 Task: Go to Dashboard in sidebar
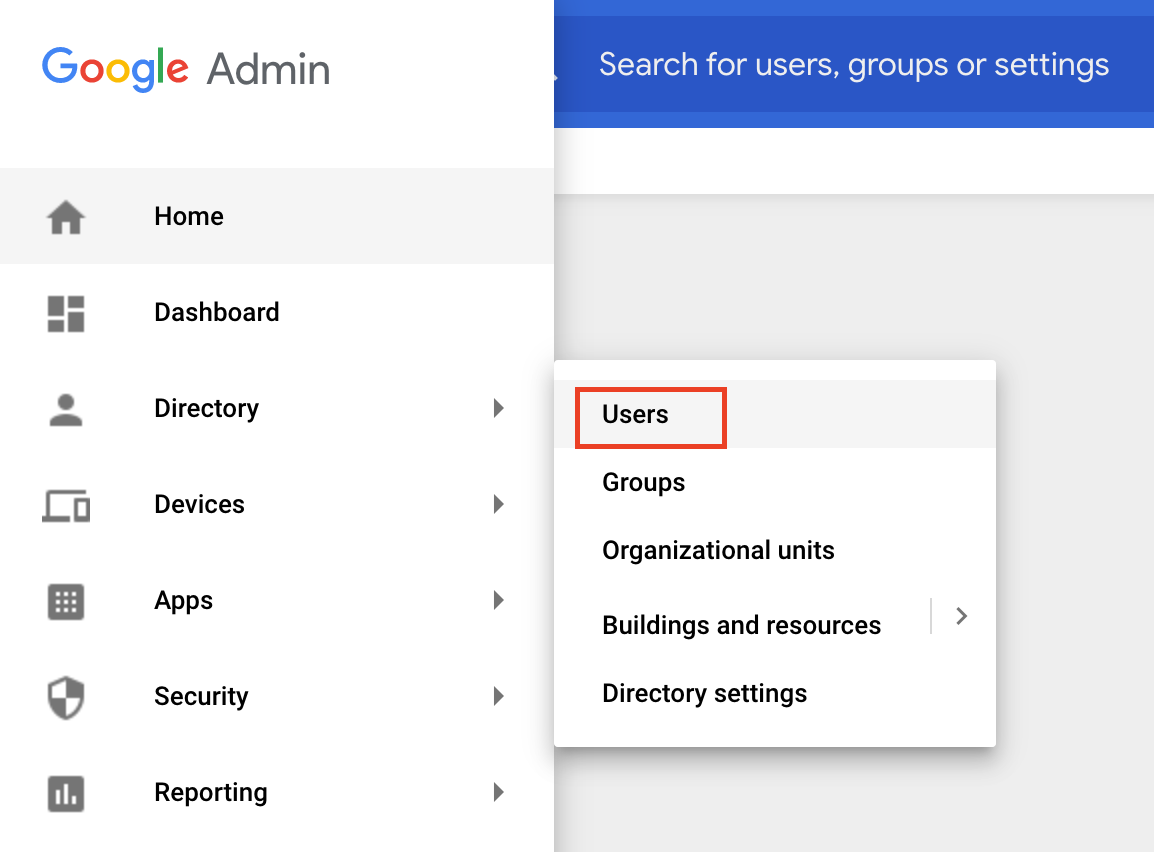point(217,313)
